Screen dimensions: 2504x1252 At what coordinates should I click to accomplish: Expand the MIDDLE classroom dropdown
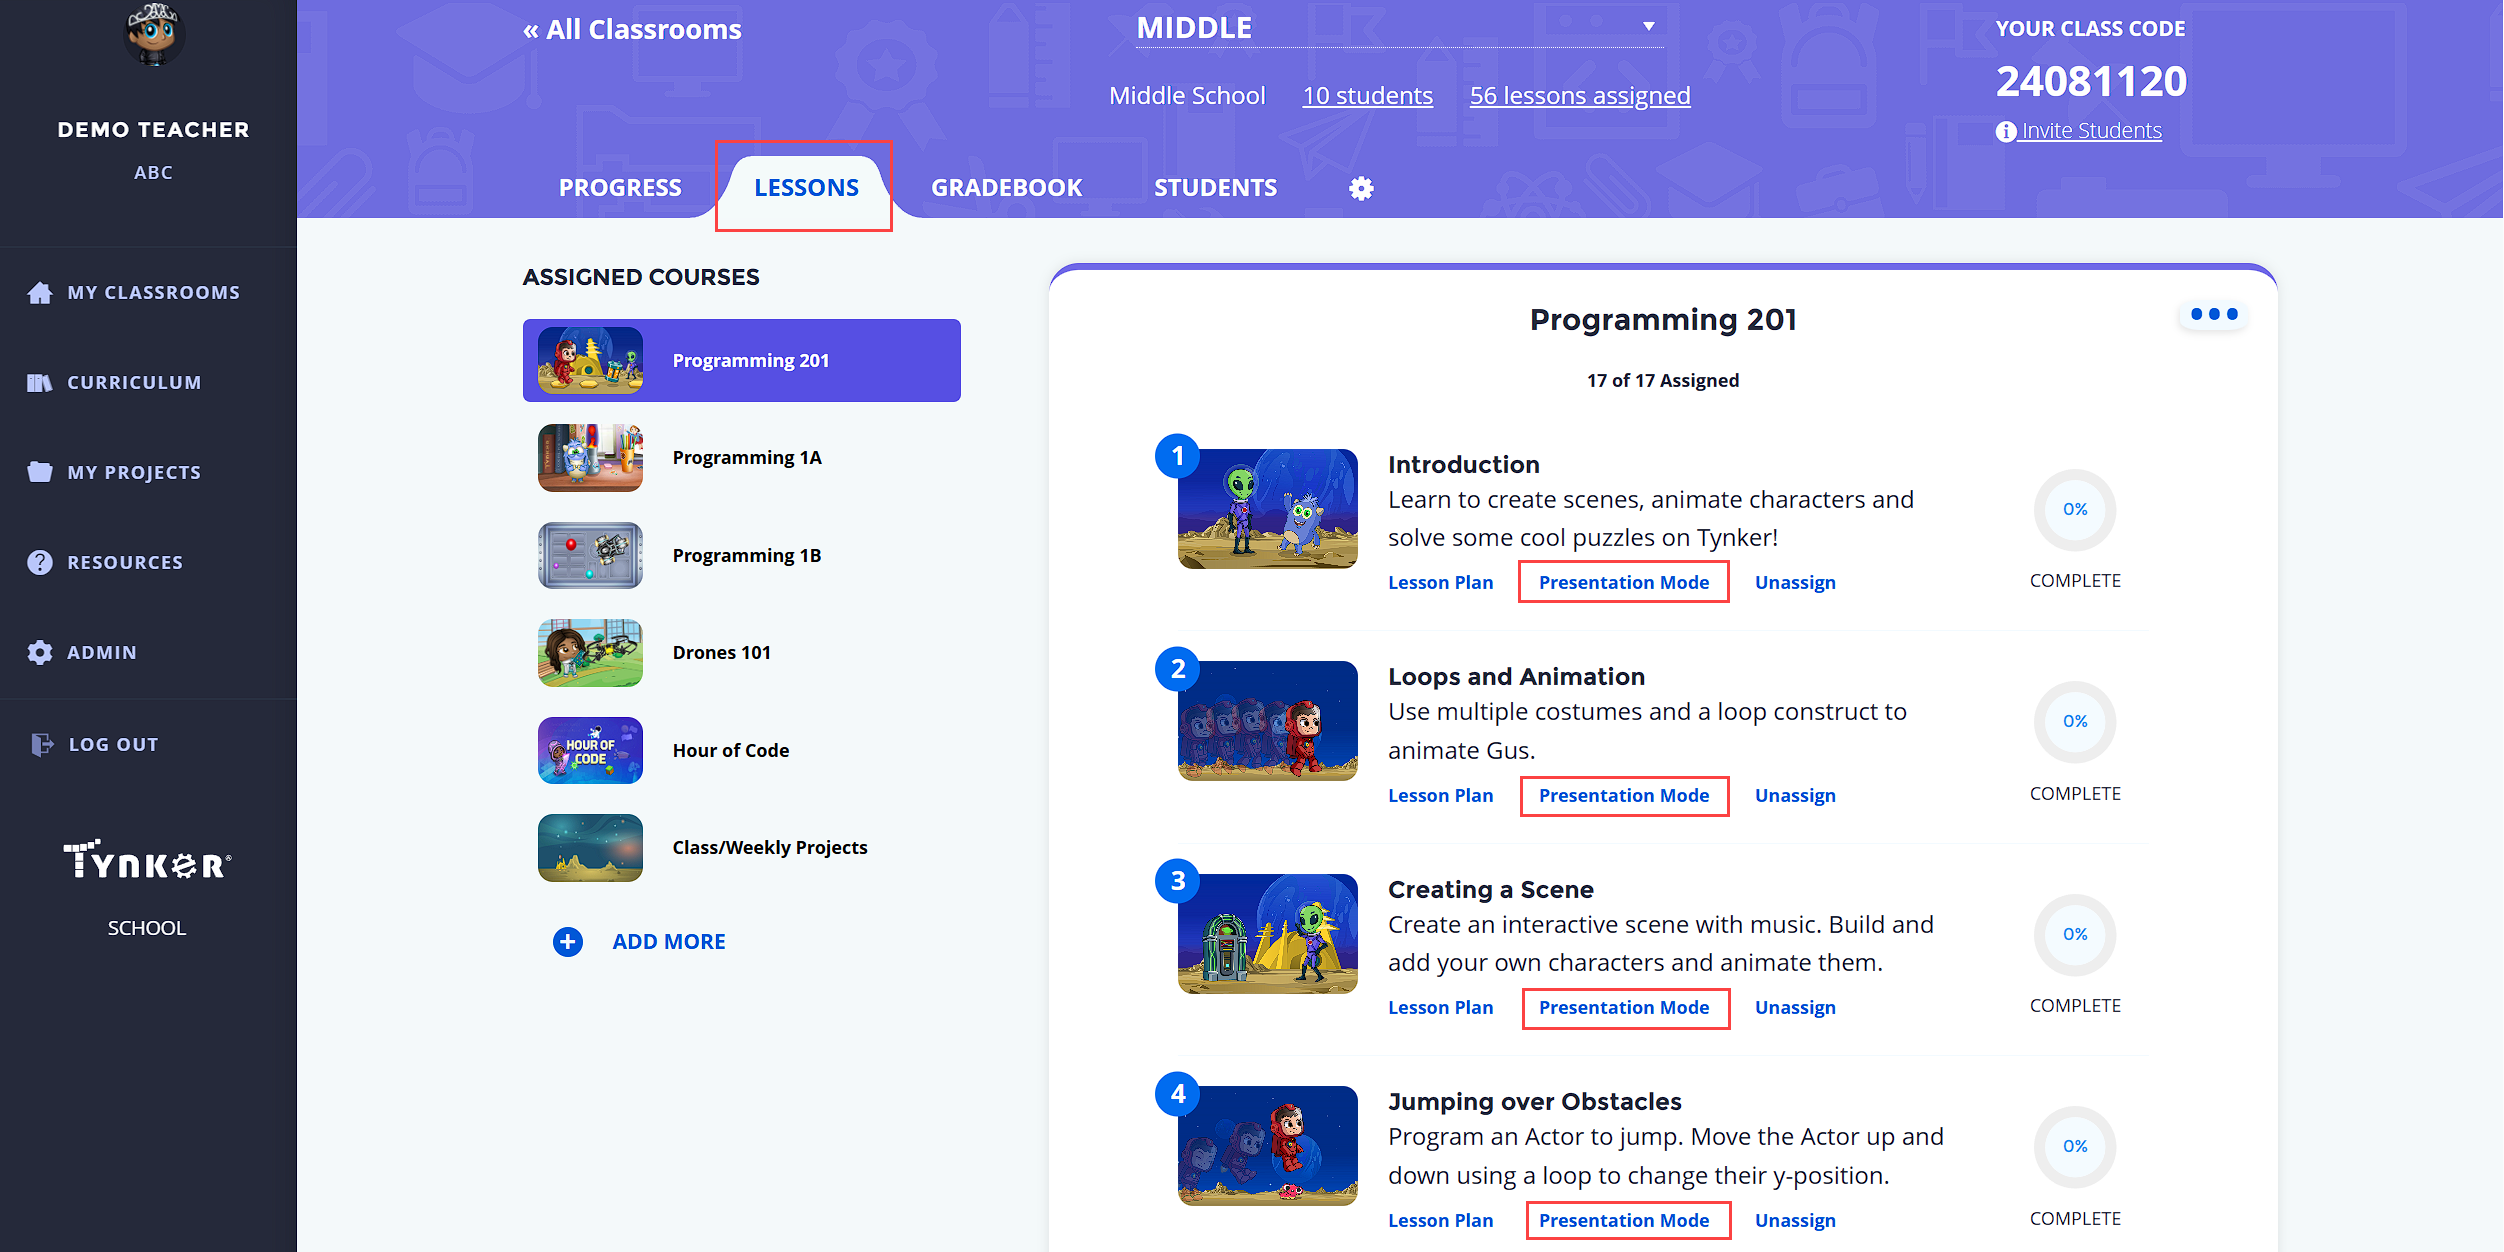coord(1399,27)
